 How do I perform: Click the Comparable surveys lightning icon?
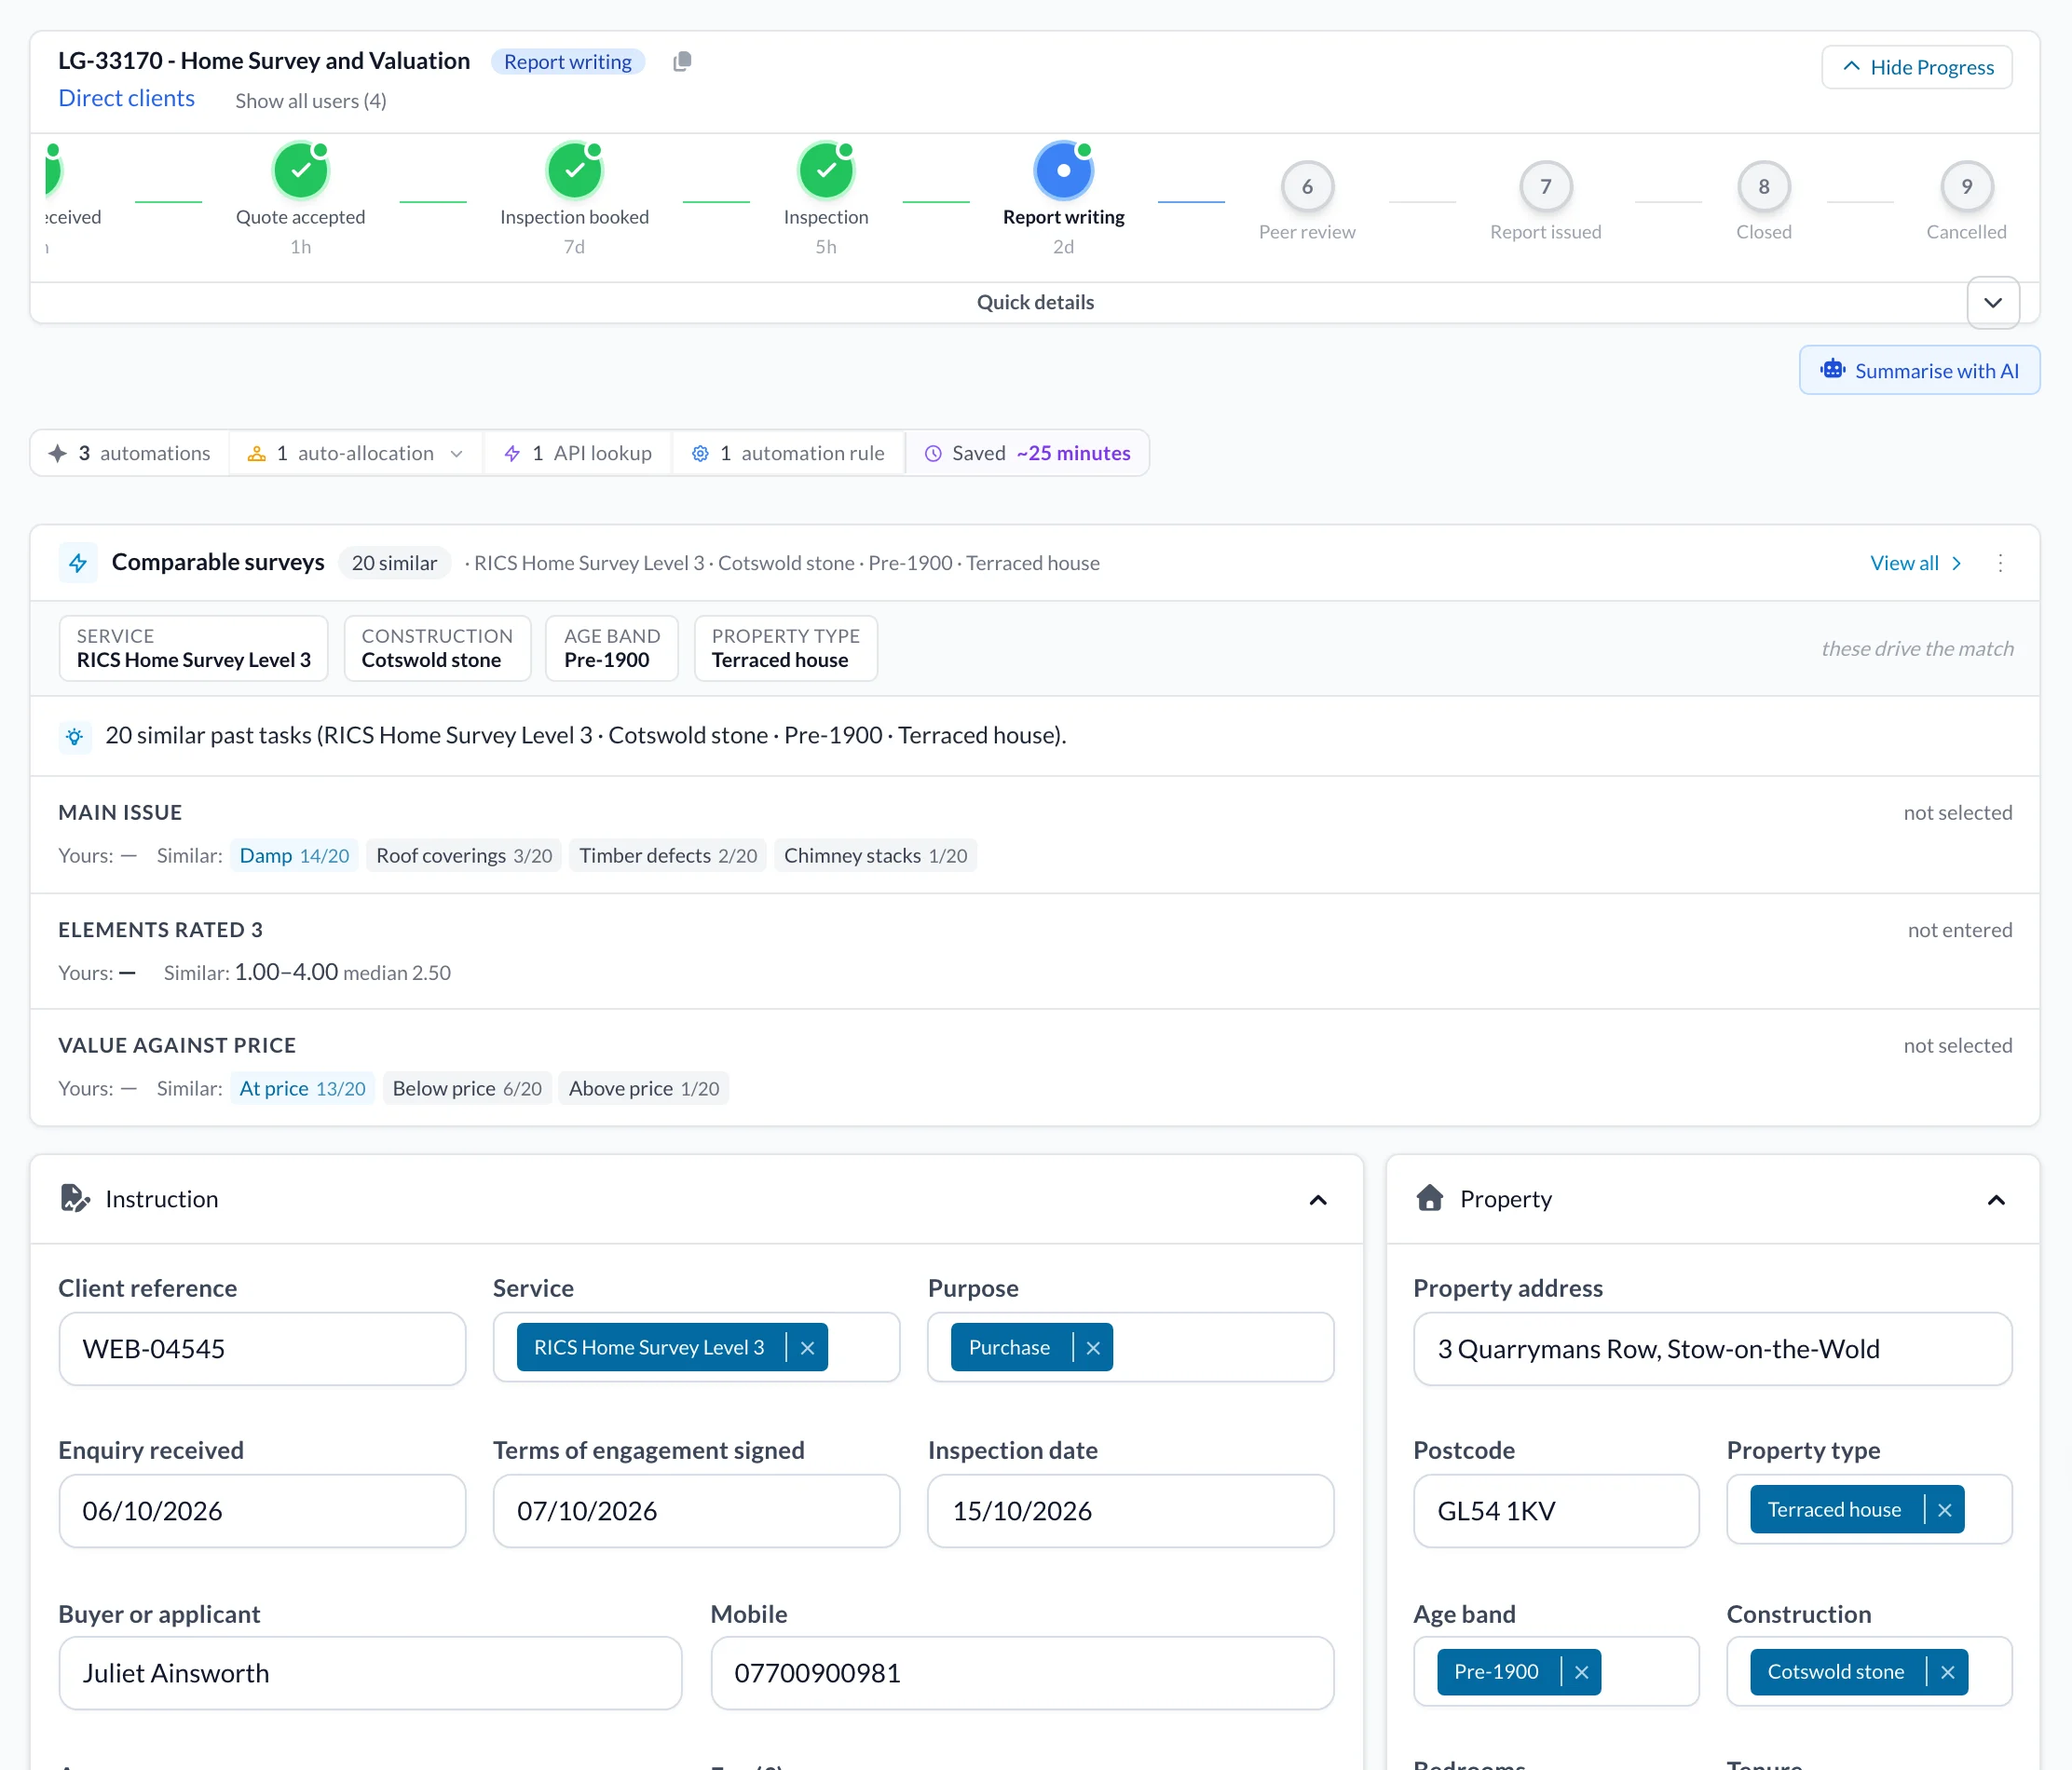click(x=78, y=563)
